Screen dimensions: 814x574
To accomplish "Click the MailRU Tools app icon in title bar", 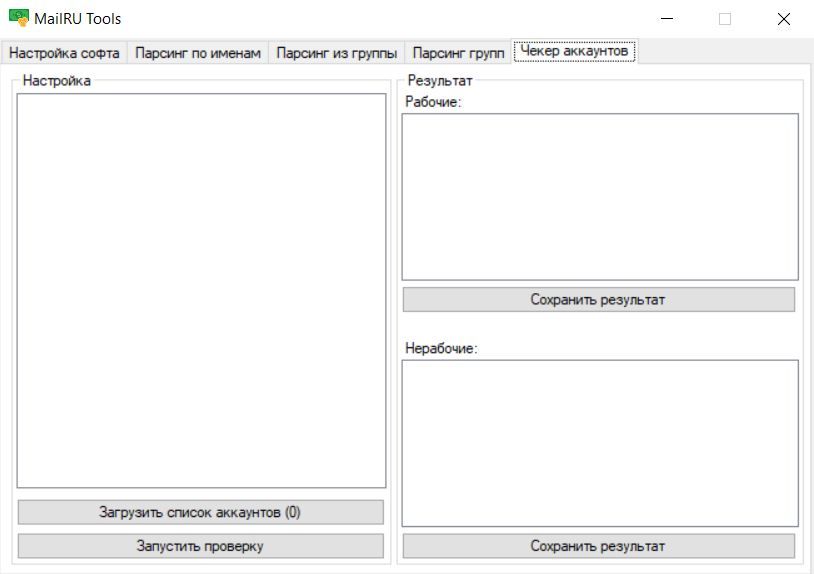I will tap(18, 18).
